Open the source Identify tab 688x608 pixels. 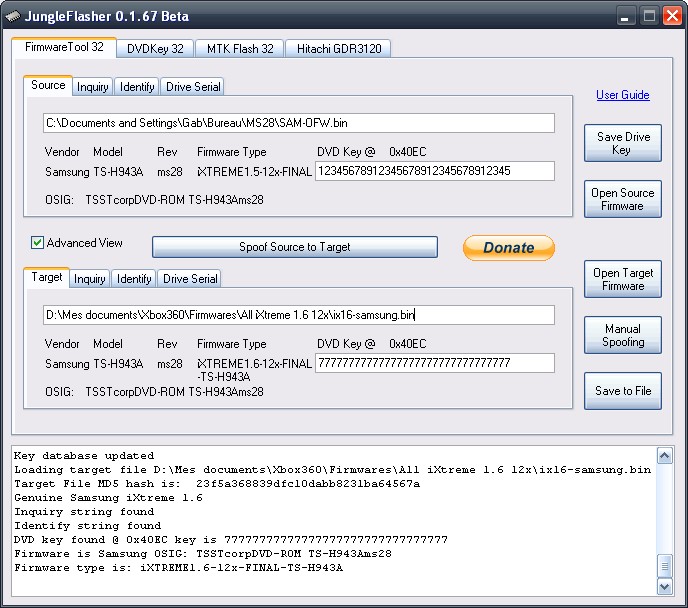(x=137, y=87)
